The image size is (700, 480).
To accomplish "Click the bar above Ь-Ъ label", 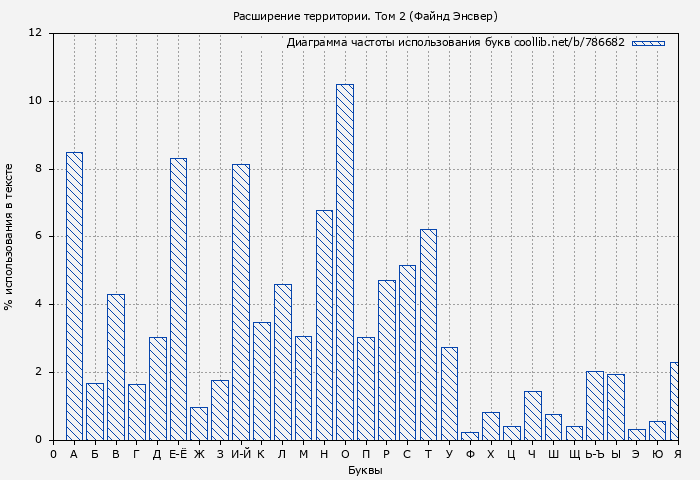I will pos(595,405).
